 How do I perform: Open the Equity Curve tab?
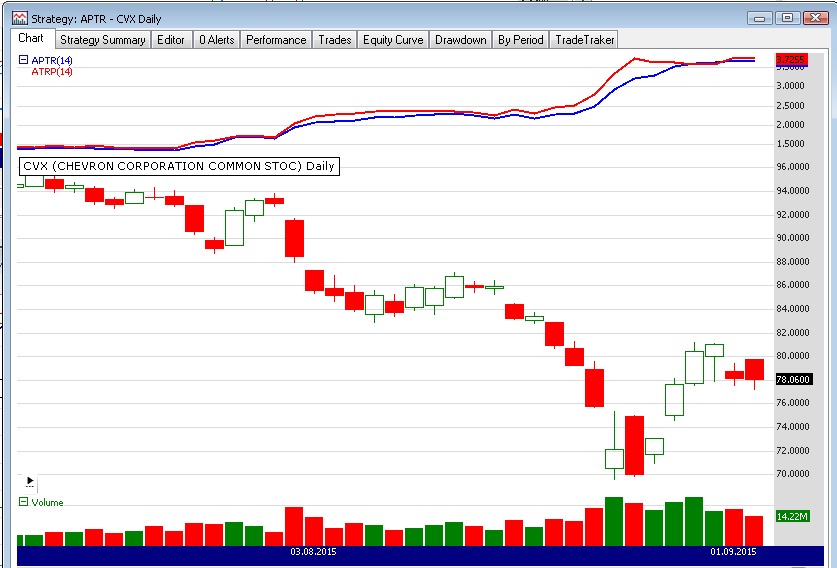tap(393, 40)
